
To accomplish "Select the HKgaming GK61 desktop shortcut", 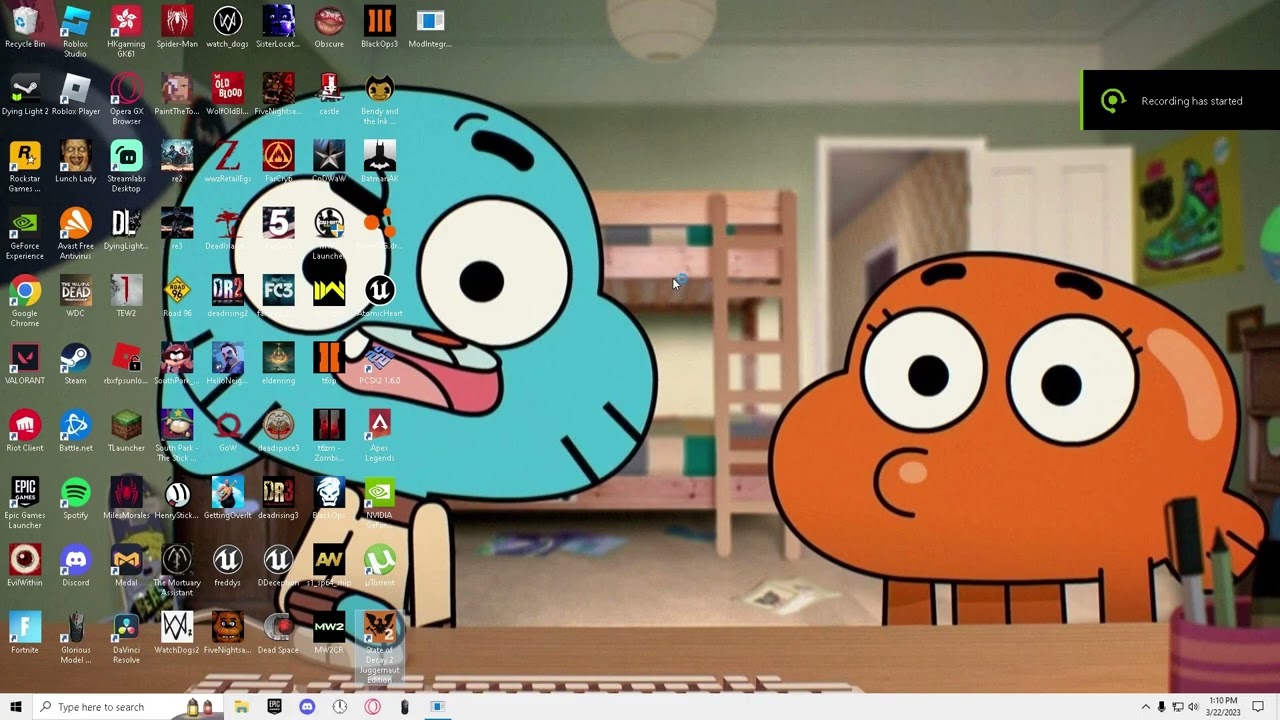I will [126, 31].
